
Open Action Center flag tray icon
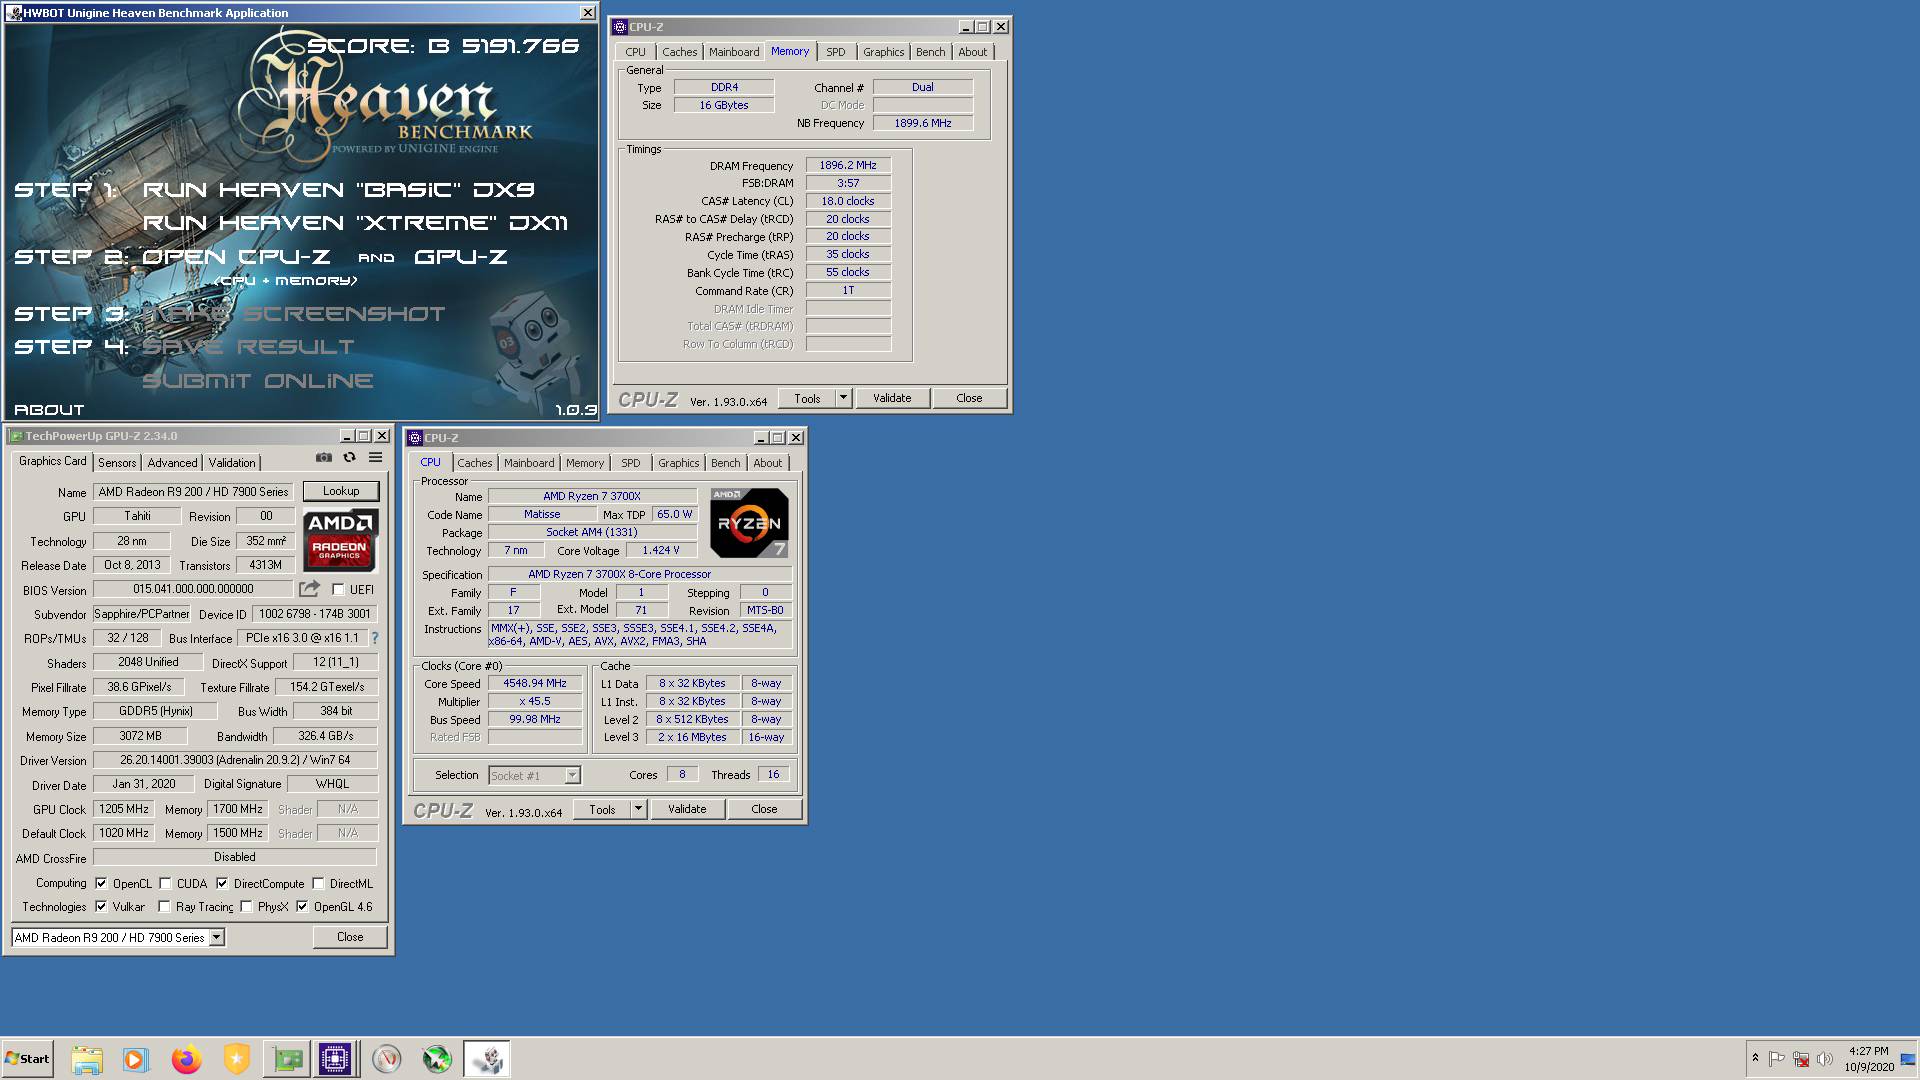coord(1777,1059)
